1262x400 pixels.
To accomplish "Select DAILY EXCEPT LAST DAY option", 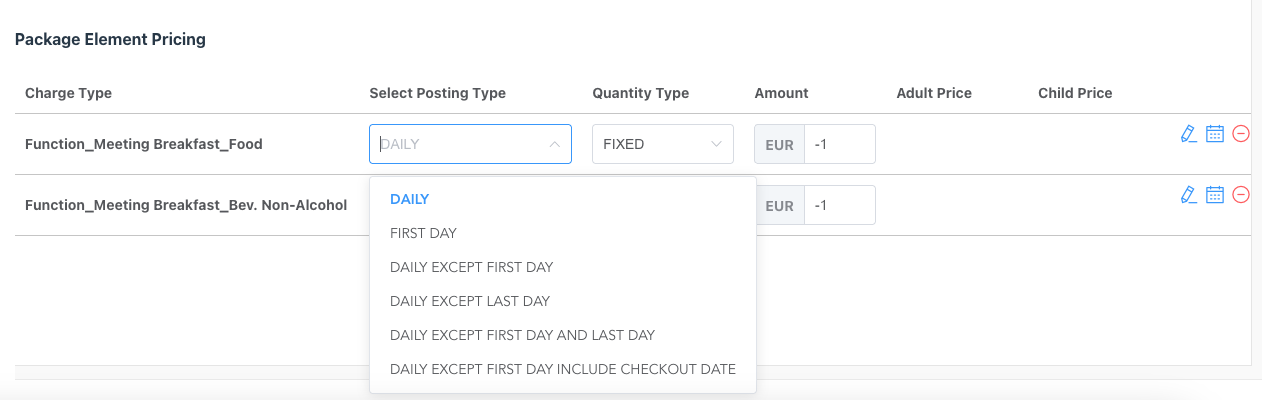I will 470,301.
